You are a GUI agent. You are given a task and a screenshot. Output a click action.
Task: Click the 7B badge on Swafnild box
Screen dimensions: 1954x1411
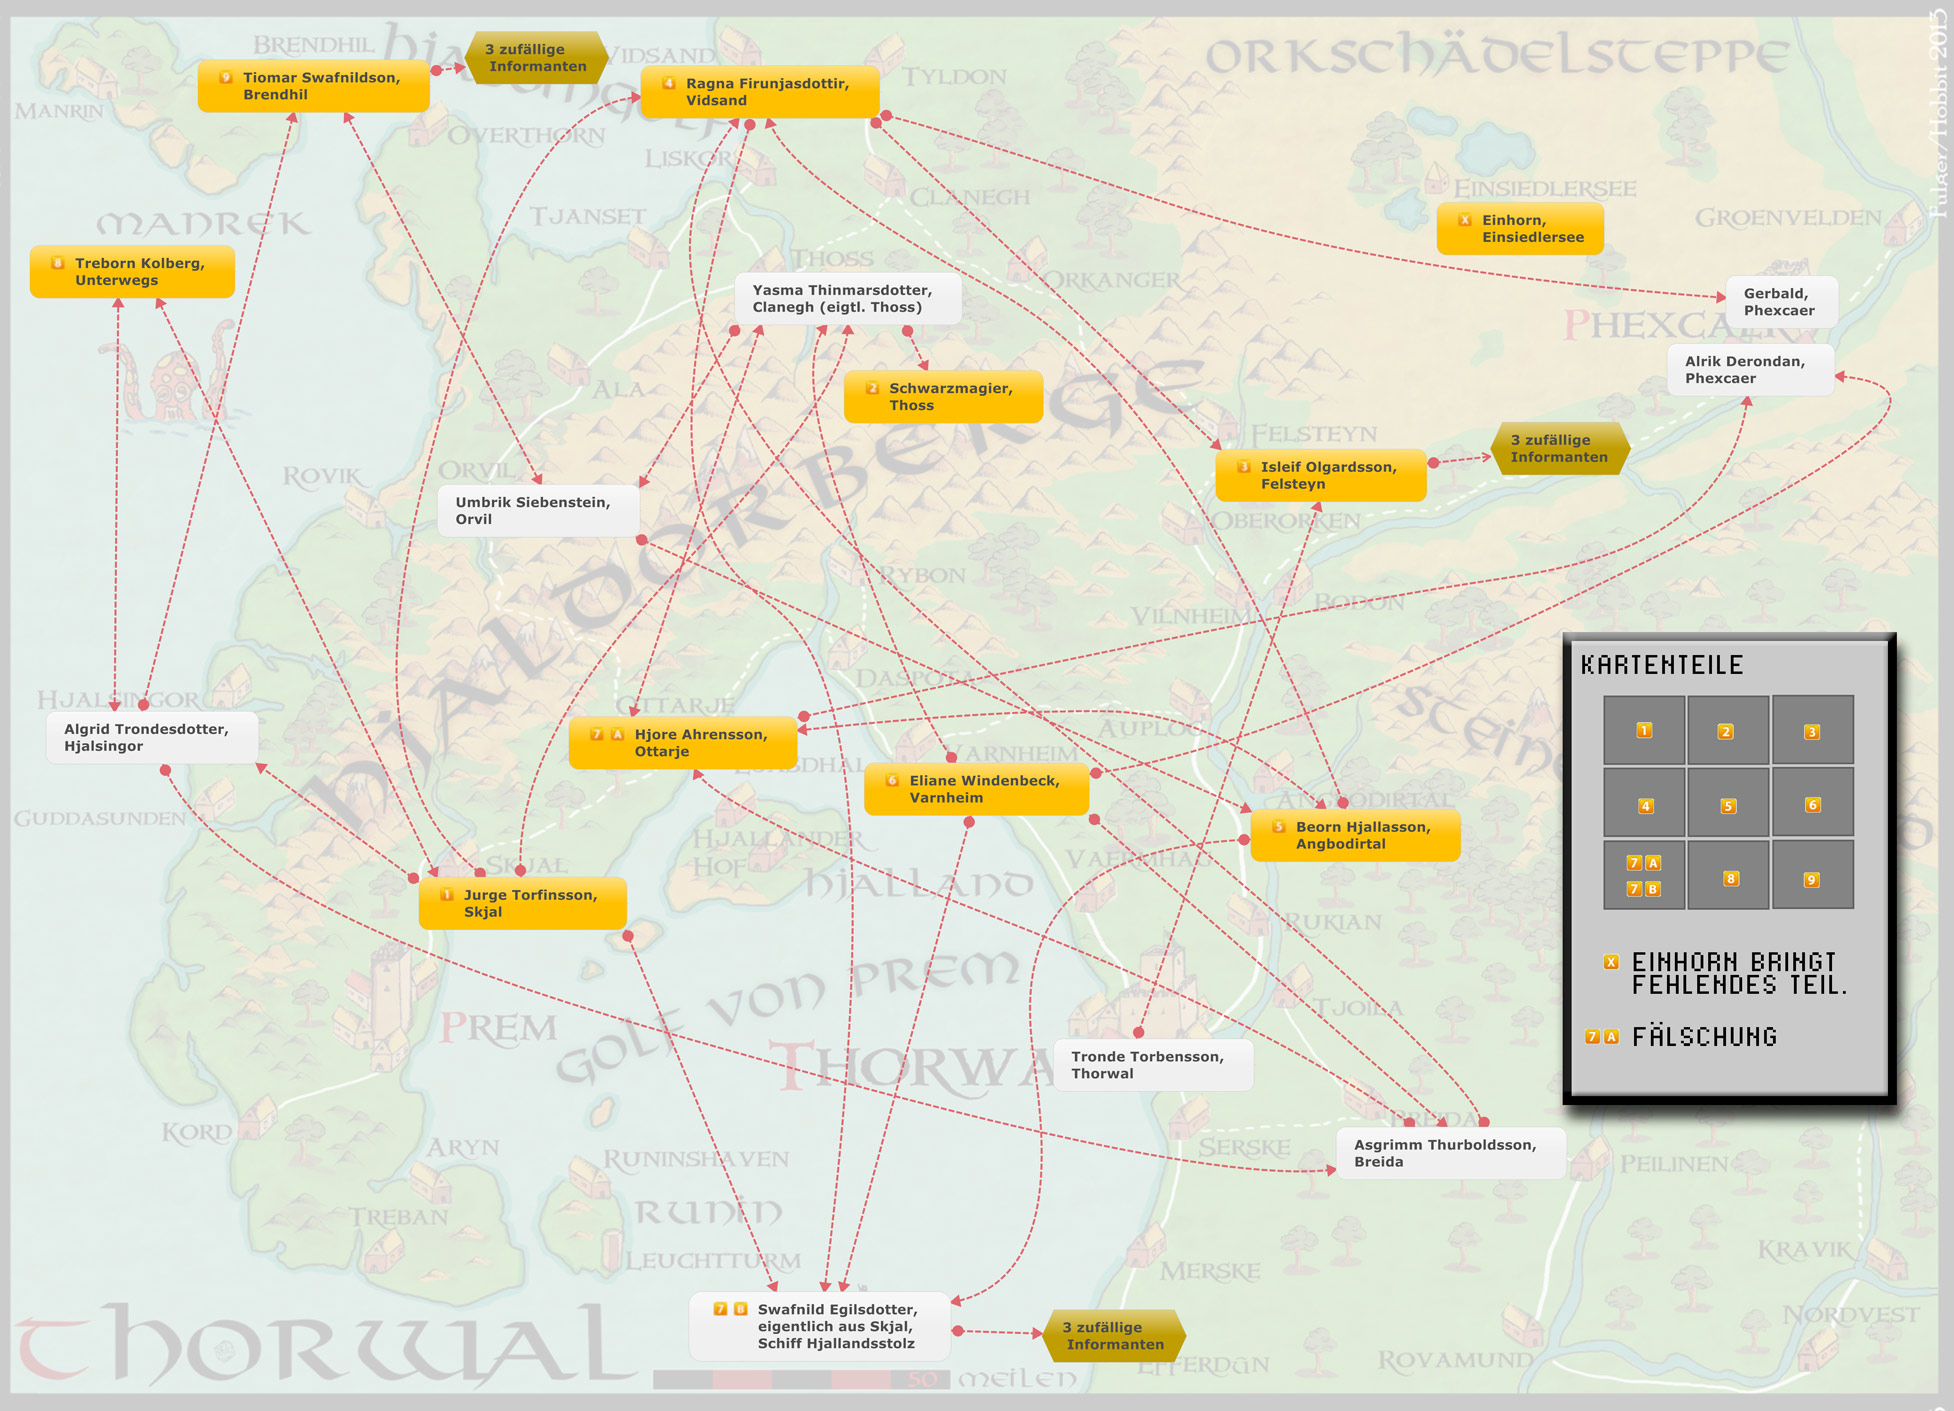tap(730, 1308)
